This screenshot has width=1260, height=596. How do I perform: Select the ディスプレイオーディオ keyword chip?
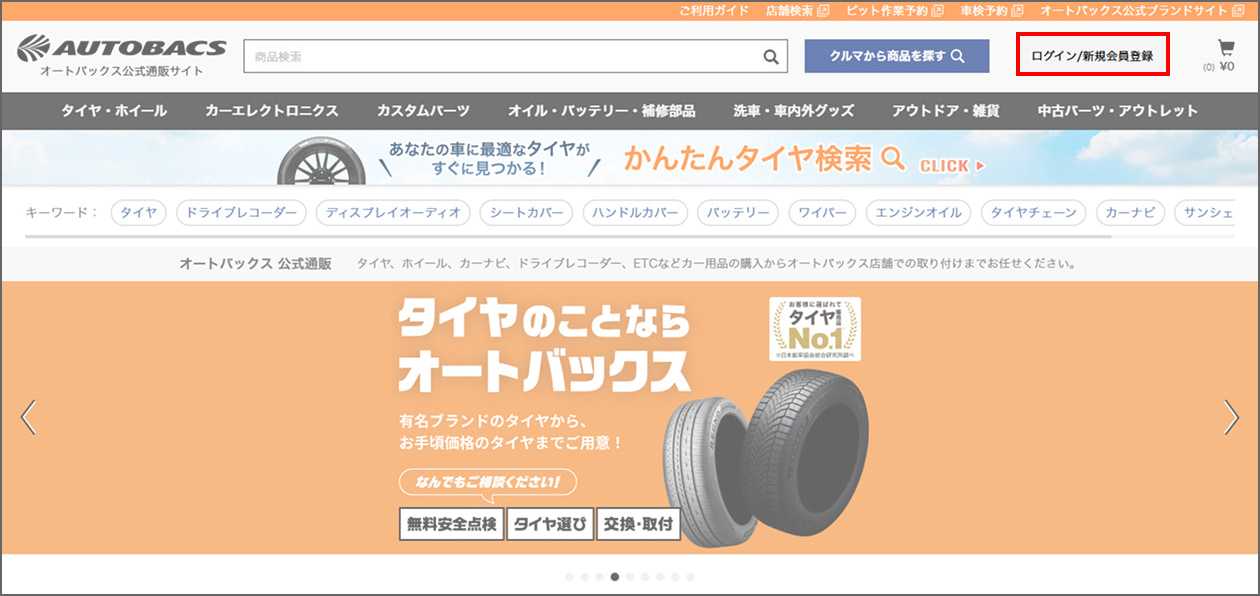pyautogui.click(x=393, y=213)
